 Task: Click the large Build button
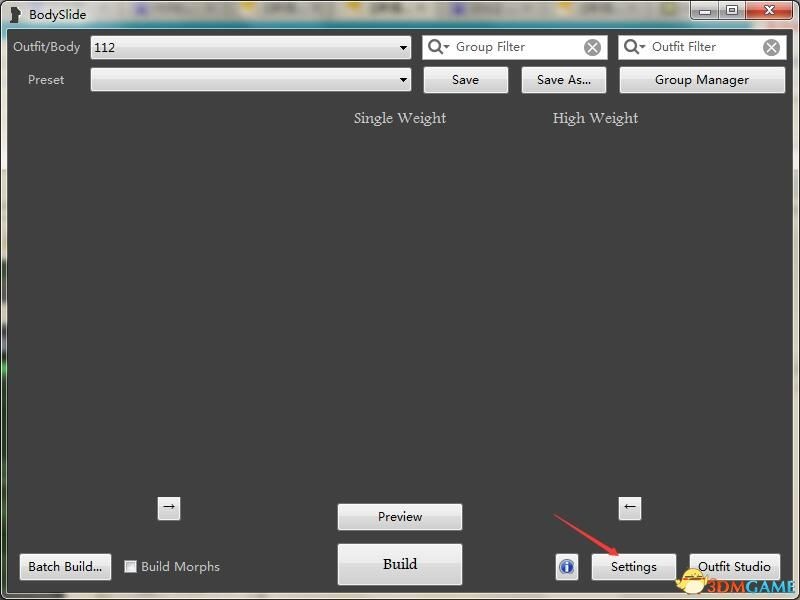tap(400, 564)
